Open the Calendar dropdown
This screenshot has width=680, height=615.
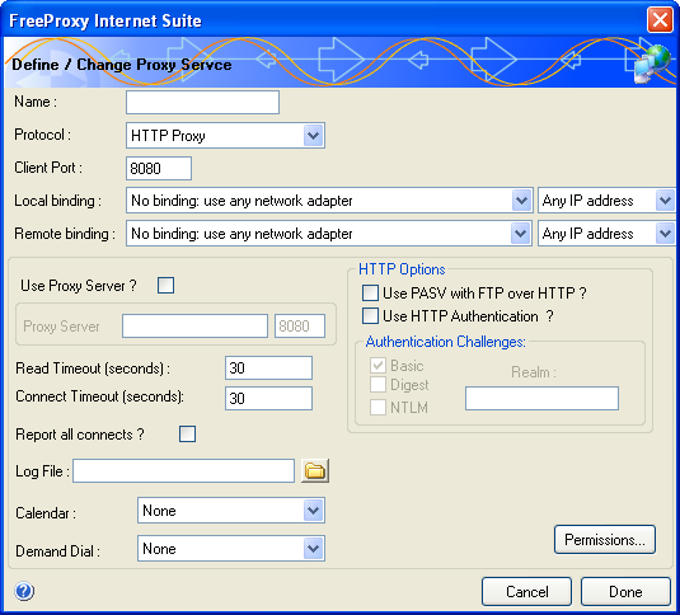click(x=231, y=510)
